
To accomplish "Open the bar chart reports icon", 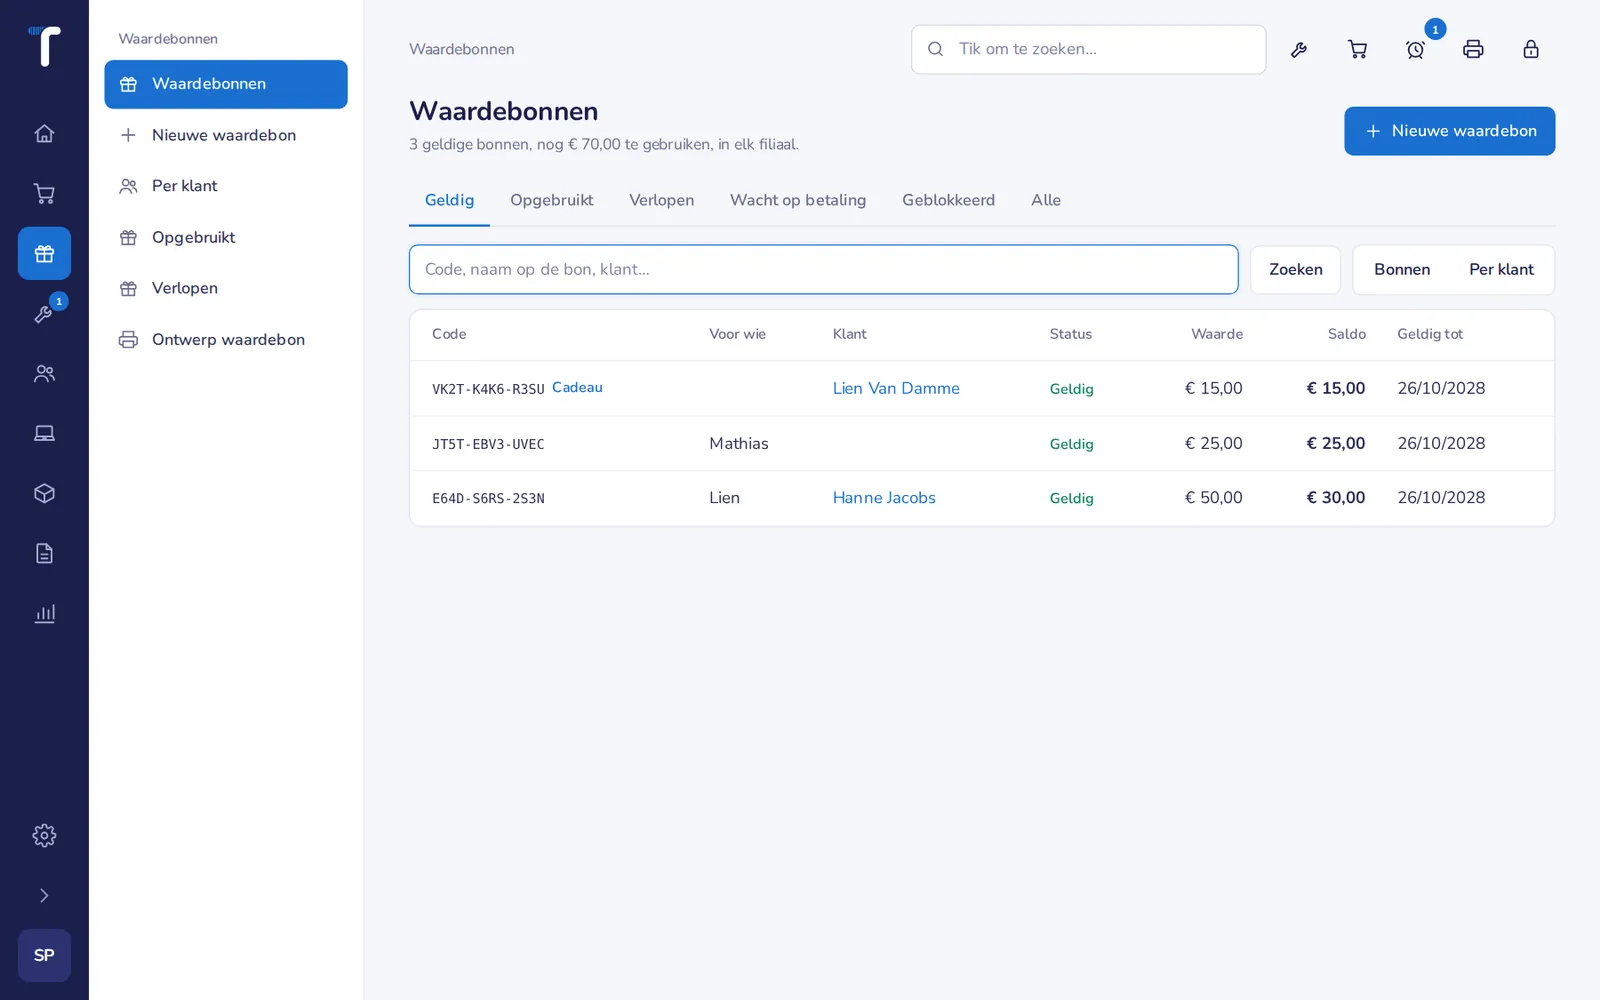I will [x=44, y=613].
